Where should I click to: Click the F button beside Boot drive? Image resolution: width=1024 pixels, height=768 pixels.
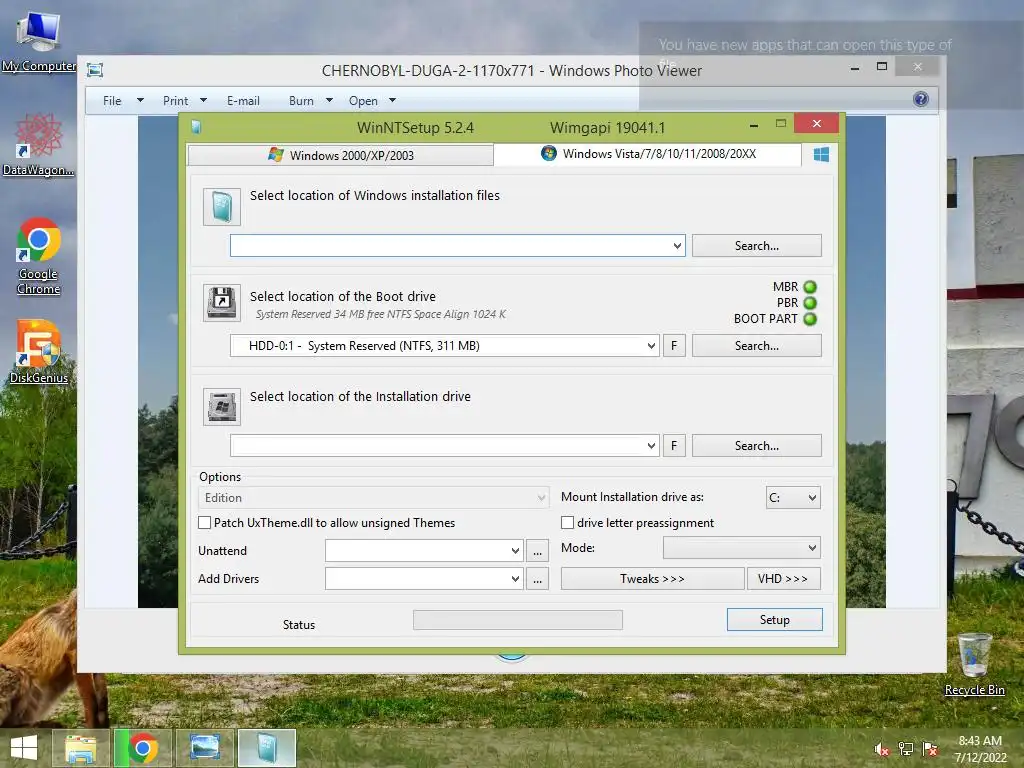click(674, 345)
